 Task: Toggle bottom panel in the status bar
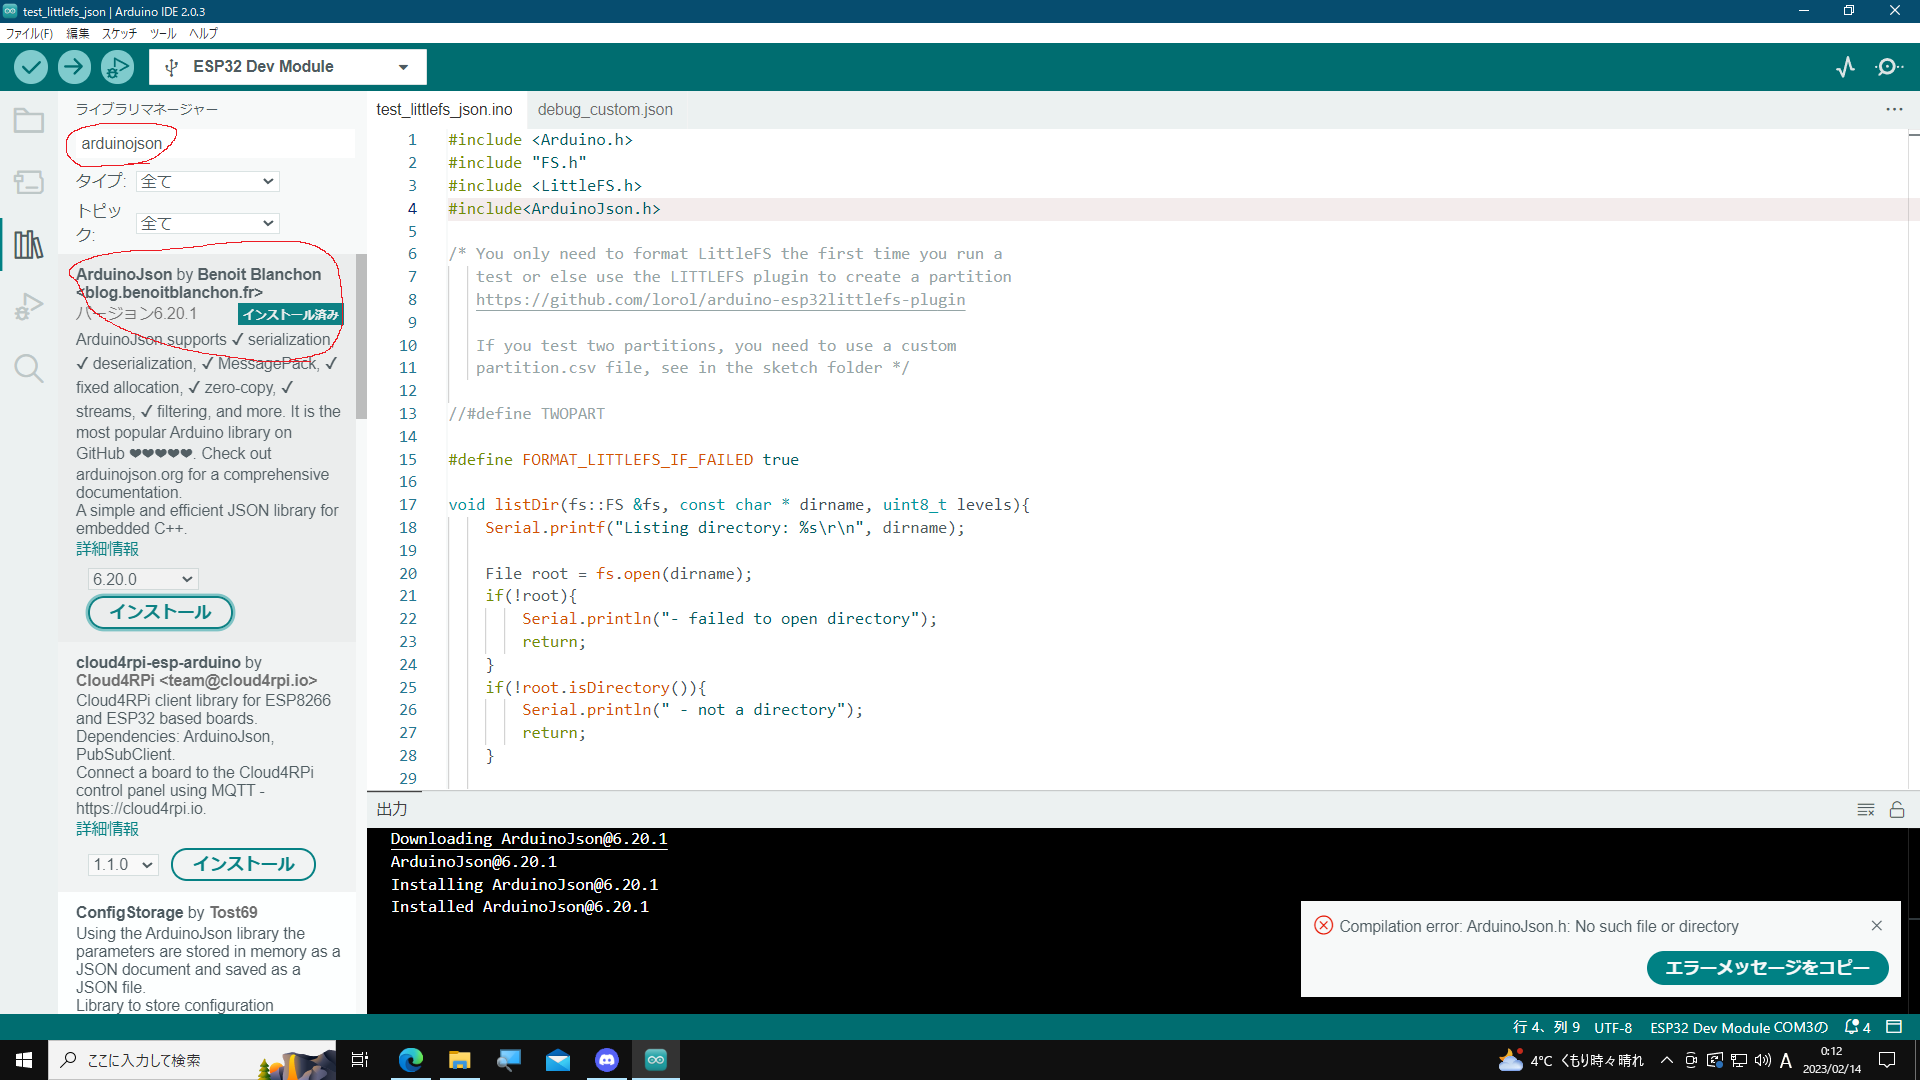coord(1894,1027)
